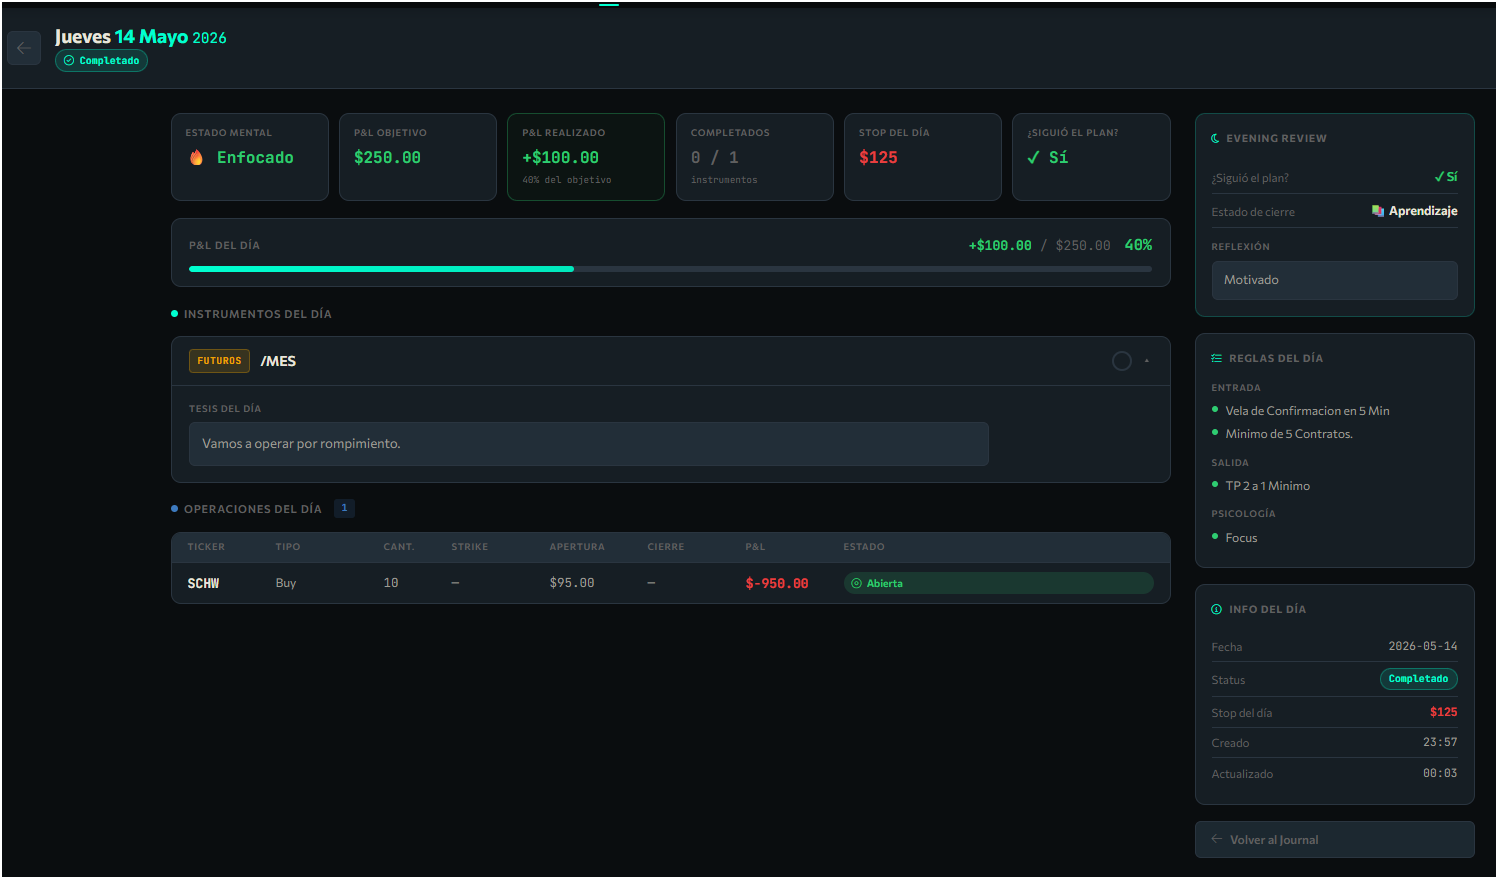1498x879 pixels.
Task: Click the Aprendizaje book icon
Action: 1377,211
